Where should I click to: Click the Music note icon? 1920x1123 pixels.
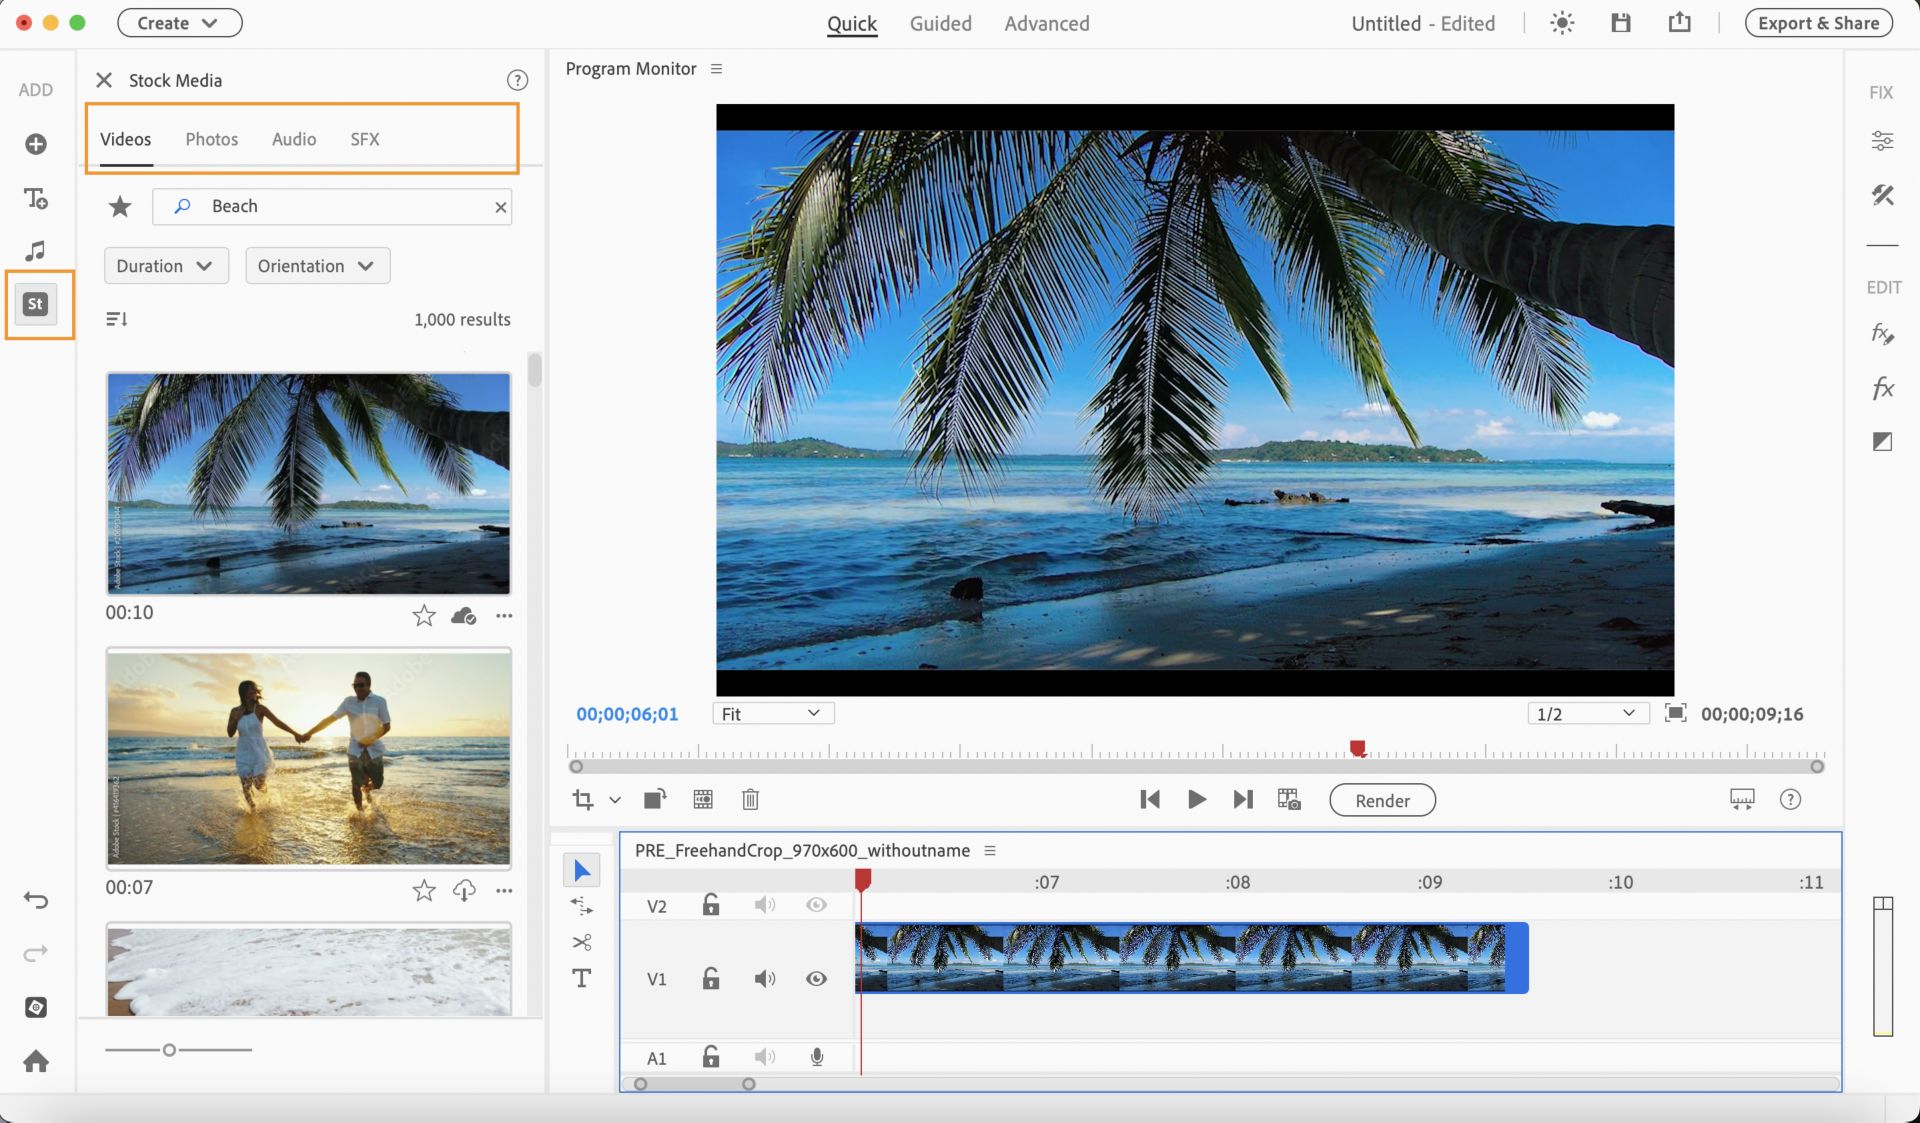(x=36, y=250)
